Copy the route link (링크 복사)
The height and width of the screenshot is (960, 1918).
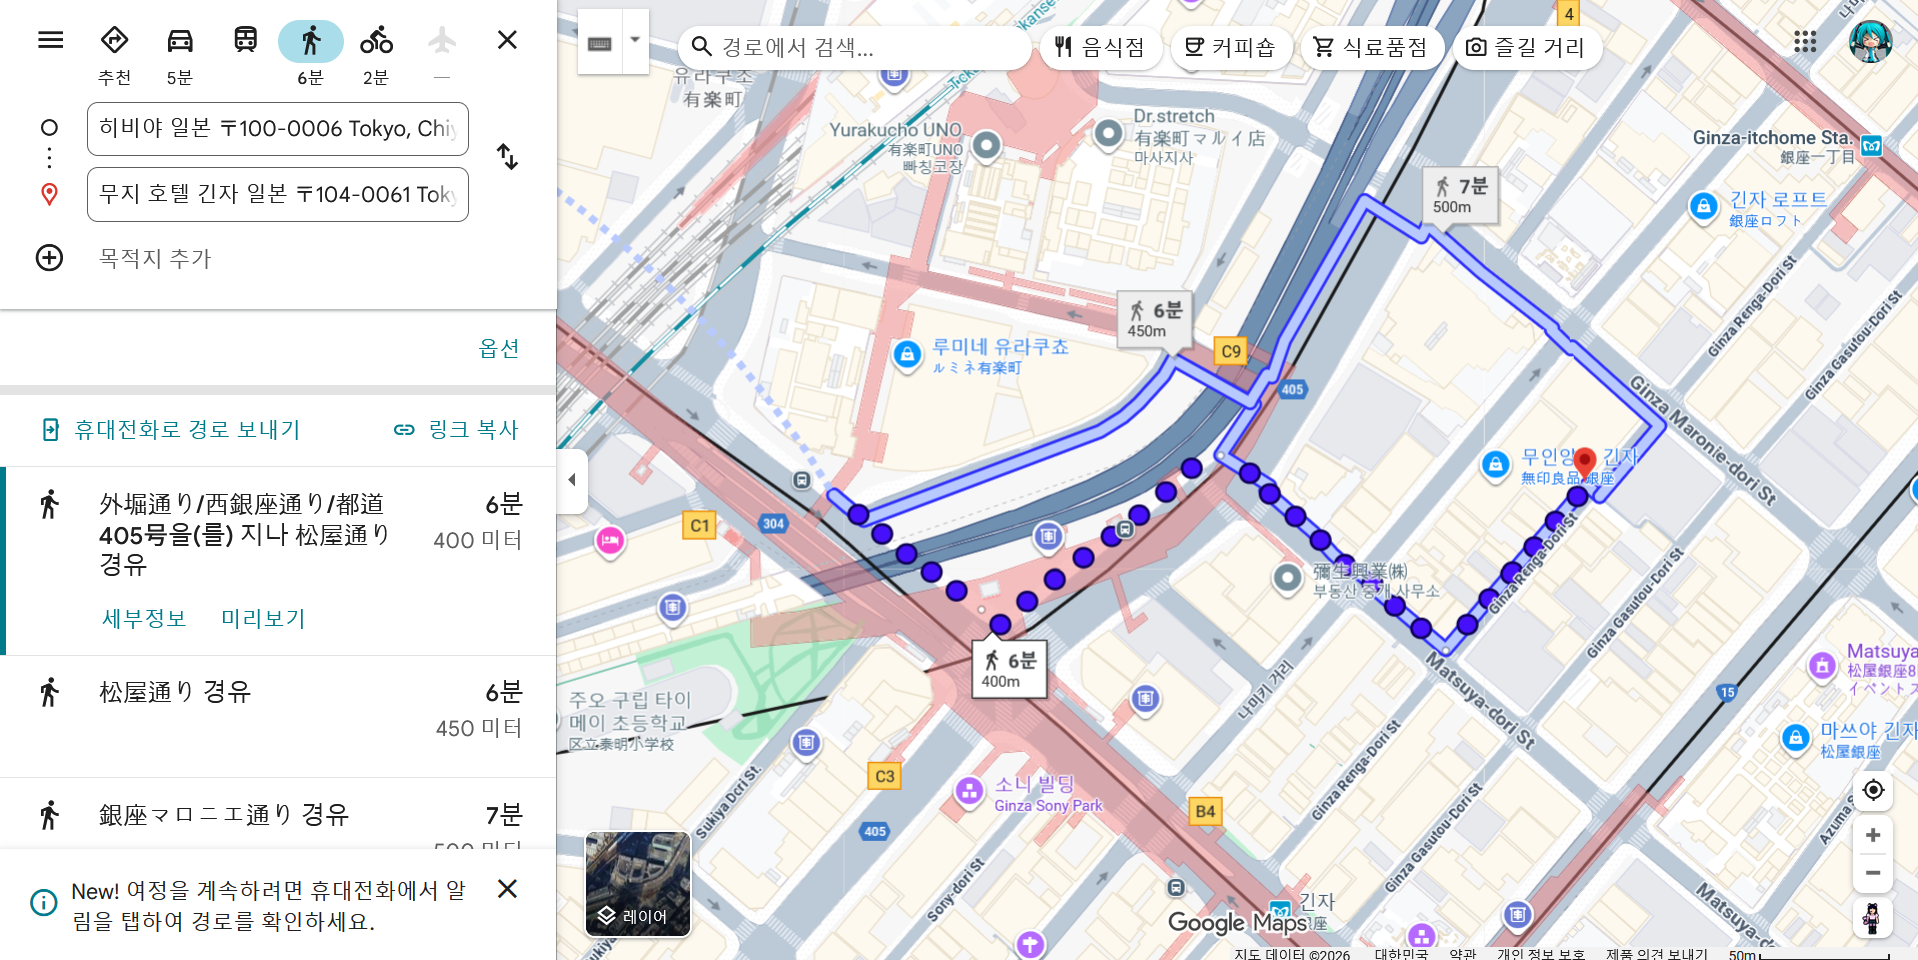[x=456, y=430]
